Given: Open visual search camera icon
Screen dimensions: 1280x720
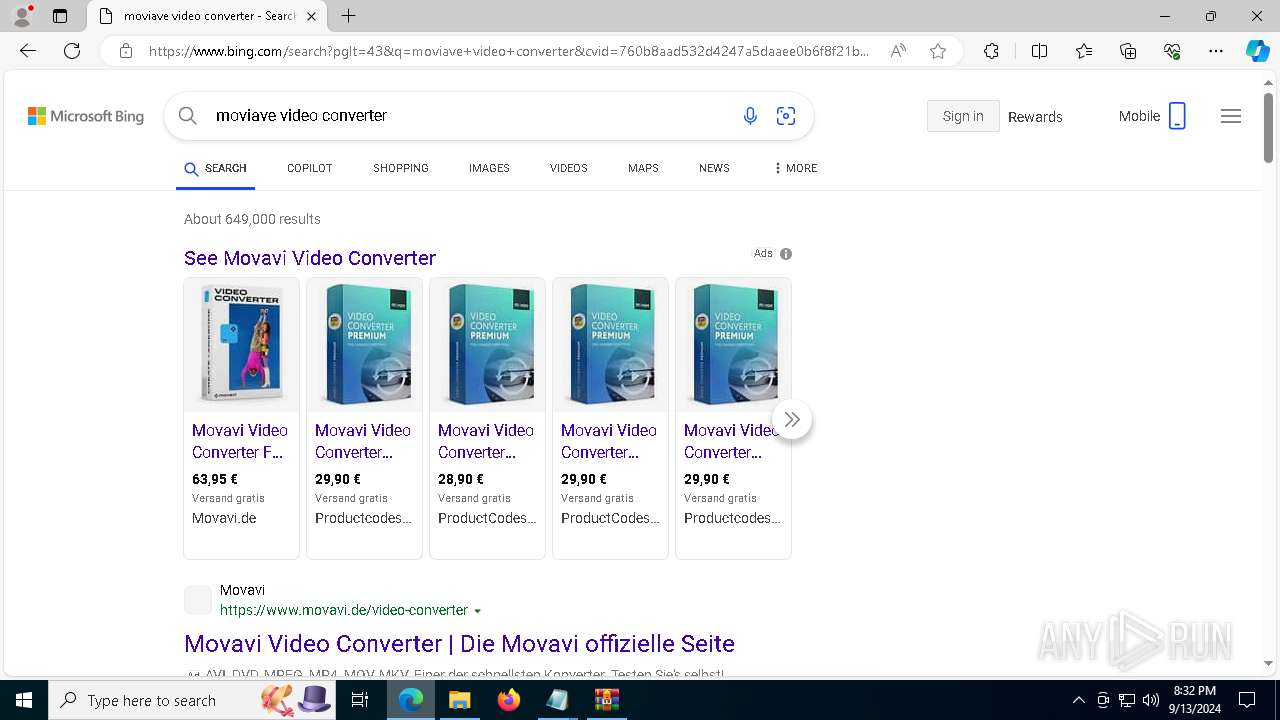Looking at the screenshot, I should (x=786, y=116).
